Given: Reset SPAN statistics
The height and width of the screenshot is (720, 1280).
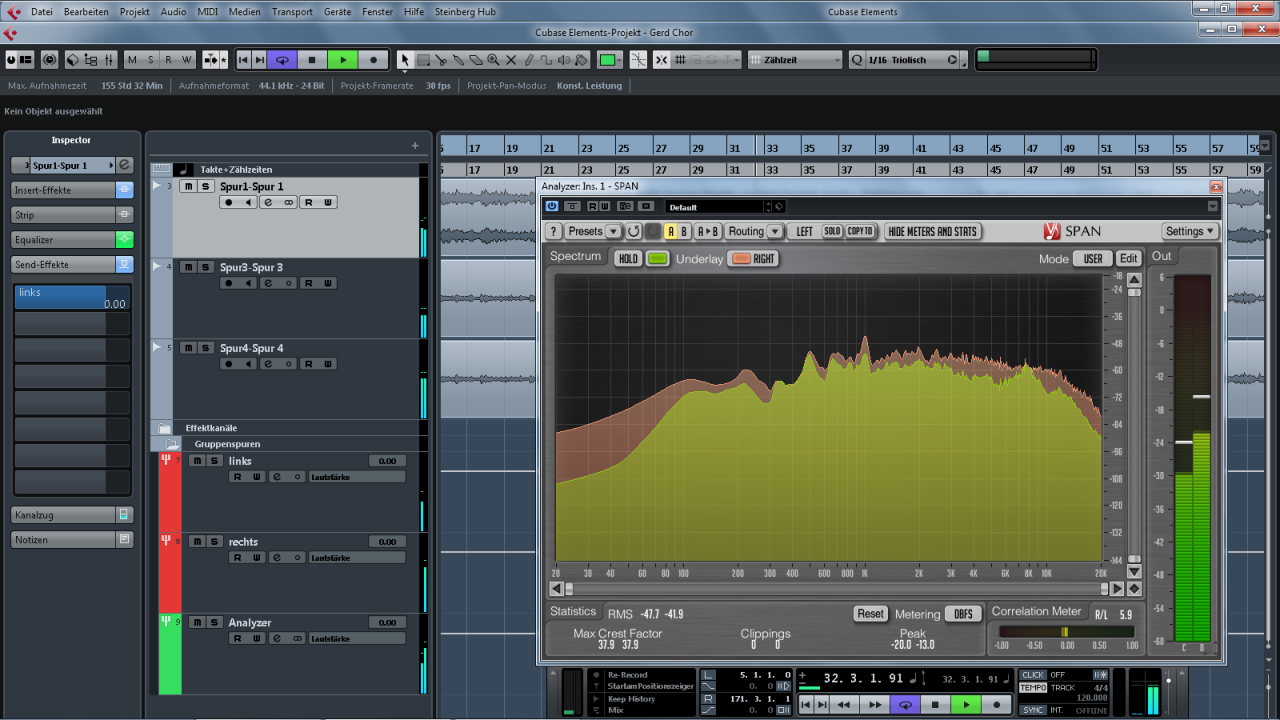Looking at the screenshot, I should point(870,614).
